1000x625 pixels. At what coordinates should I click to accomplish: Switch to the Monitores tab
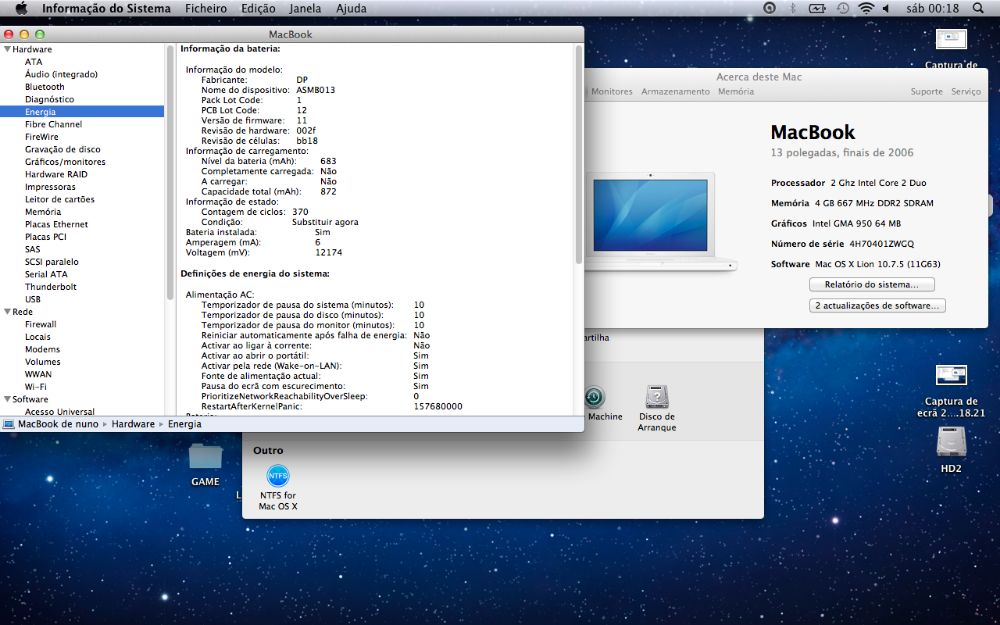[612, 92]
